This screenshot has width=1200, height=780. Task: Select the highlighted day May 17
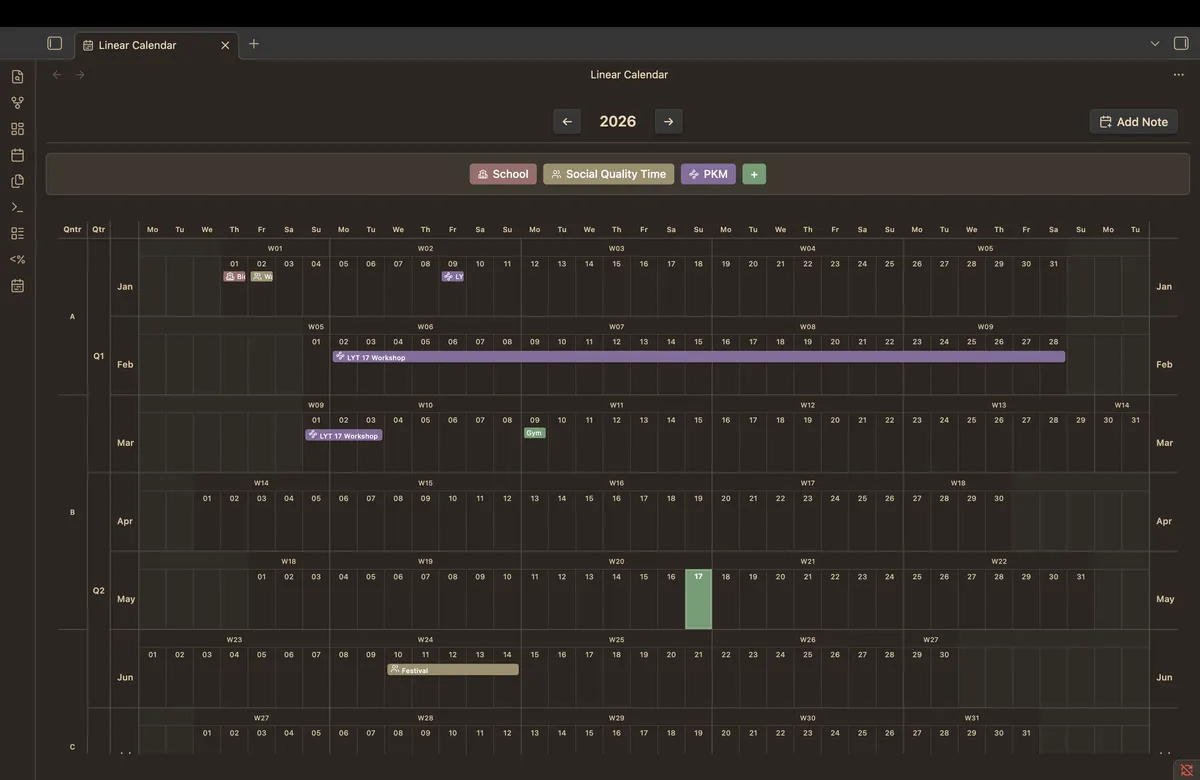[x=698, y=599]
